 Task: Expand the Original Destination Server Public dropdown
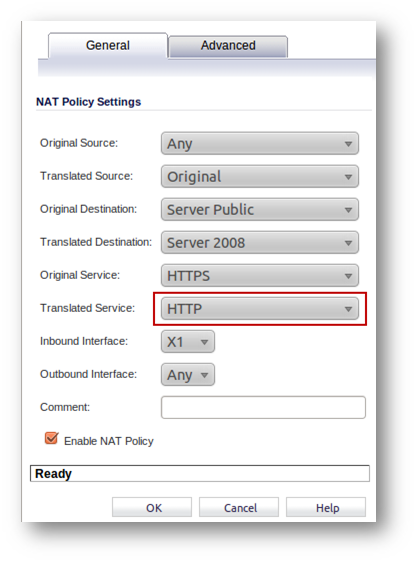pyautogui.click(x=260, y=210)
